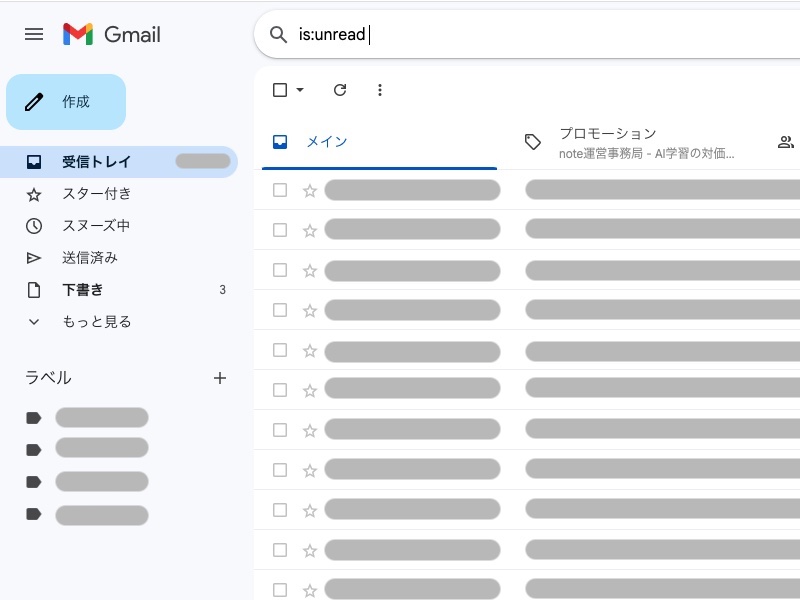Click the 作成 compose button
Viewport: 800px width, 600px height.
[66, 102]
